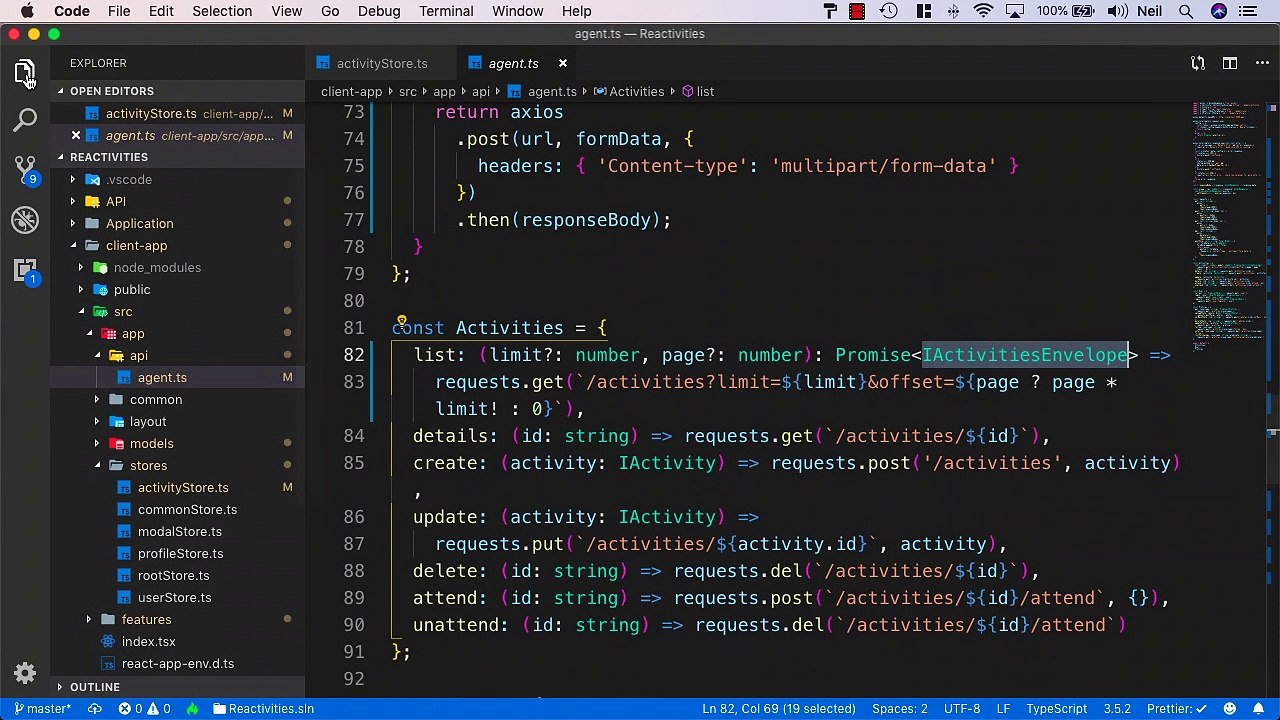1280x720 pixels.
Task: Open Source Control view with 9 changes
Action: tap(25, 170)
